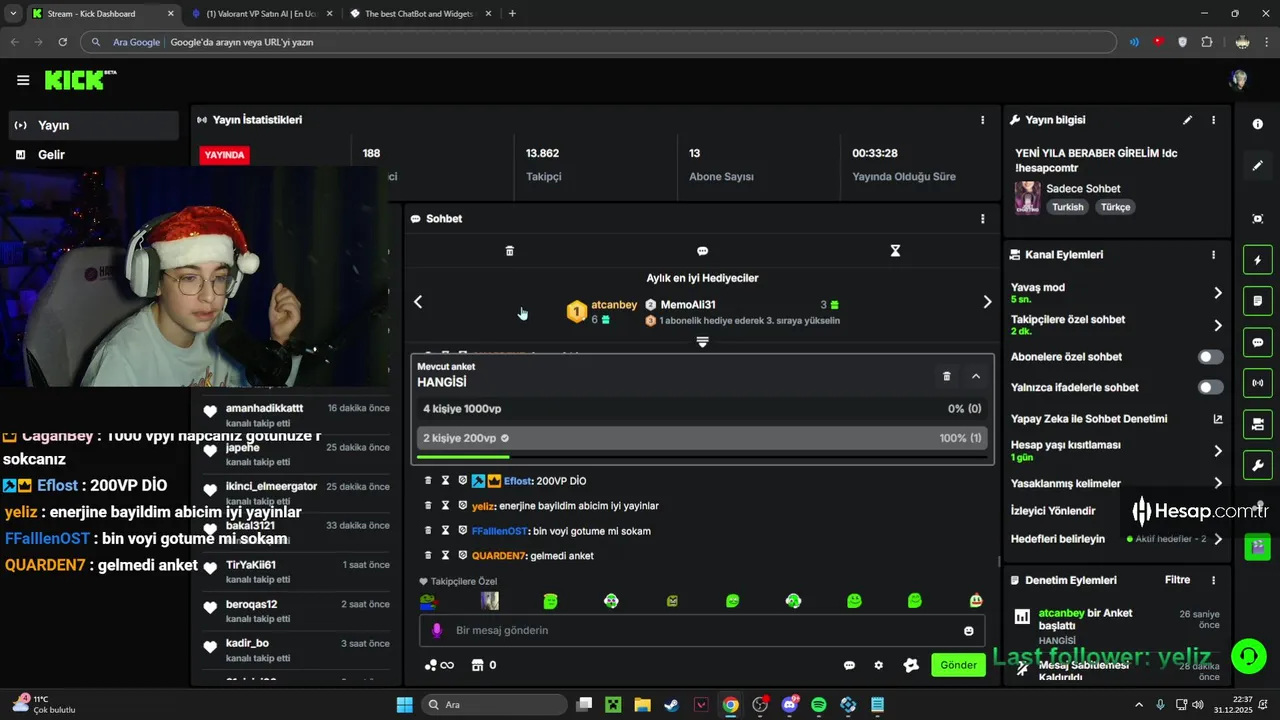
Task: Open Yayın bilgisi three-dot menu
Action: coord(1214,120)
